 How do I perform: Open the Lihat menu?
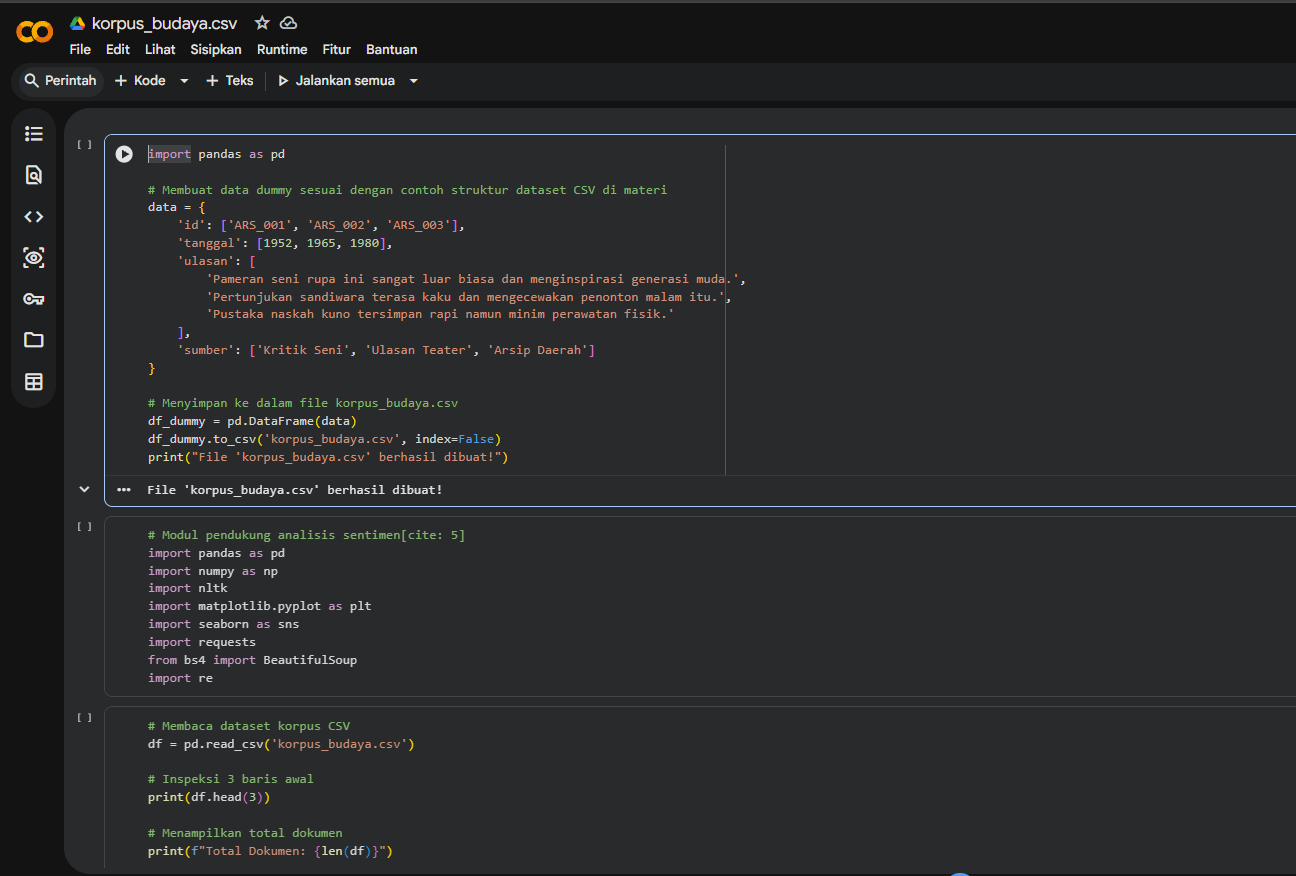click(160, 49)
